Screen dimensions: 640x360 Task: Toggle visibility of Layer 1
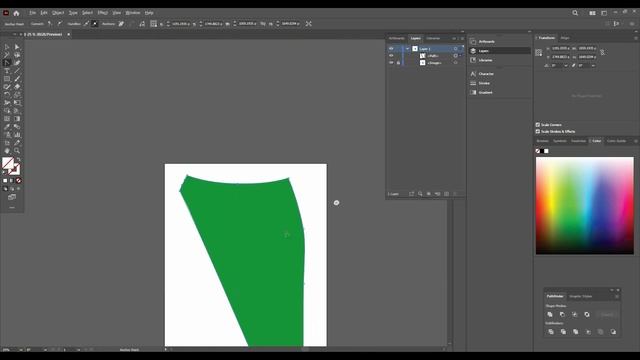pyautogui.click(x=391, y=49)
